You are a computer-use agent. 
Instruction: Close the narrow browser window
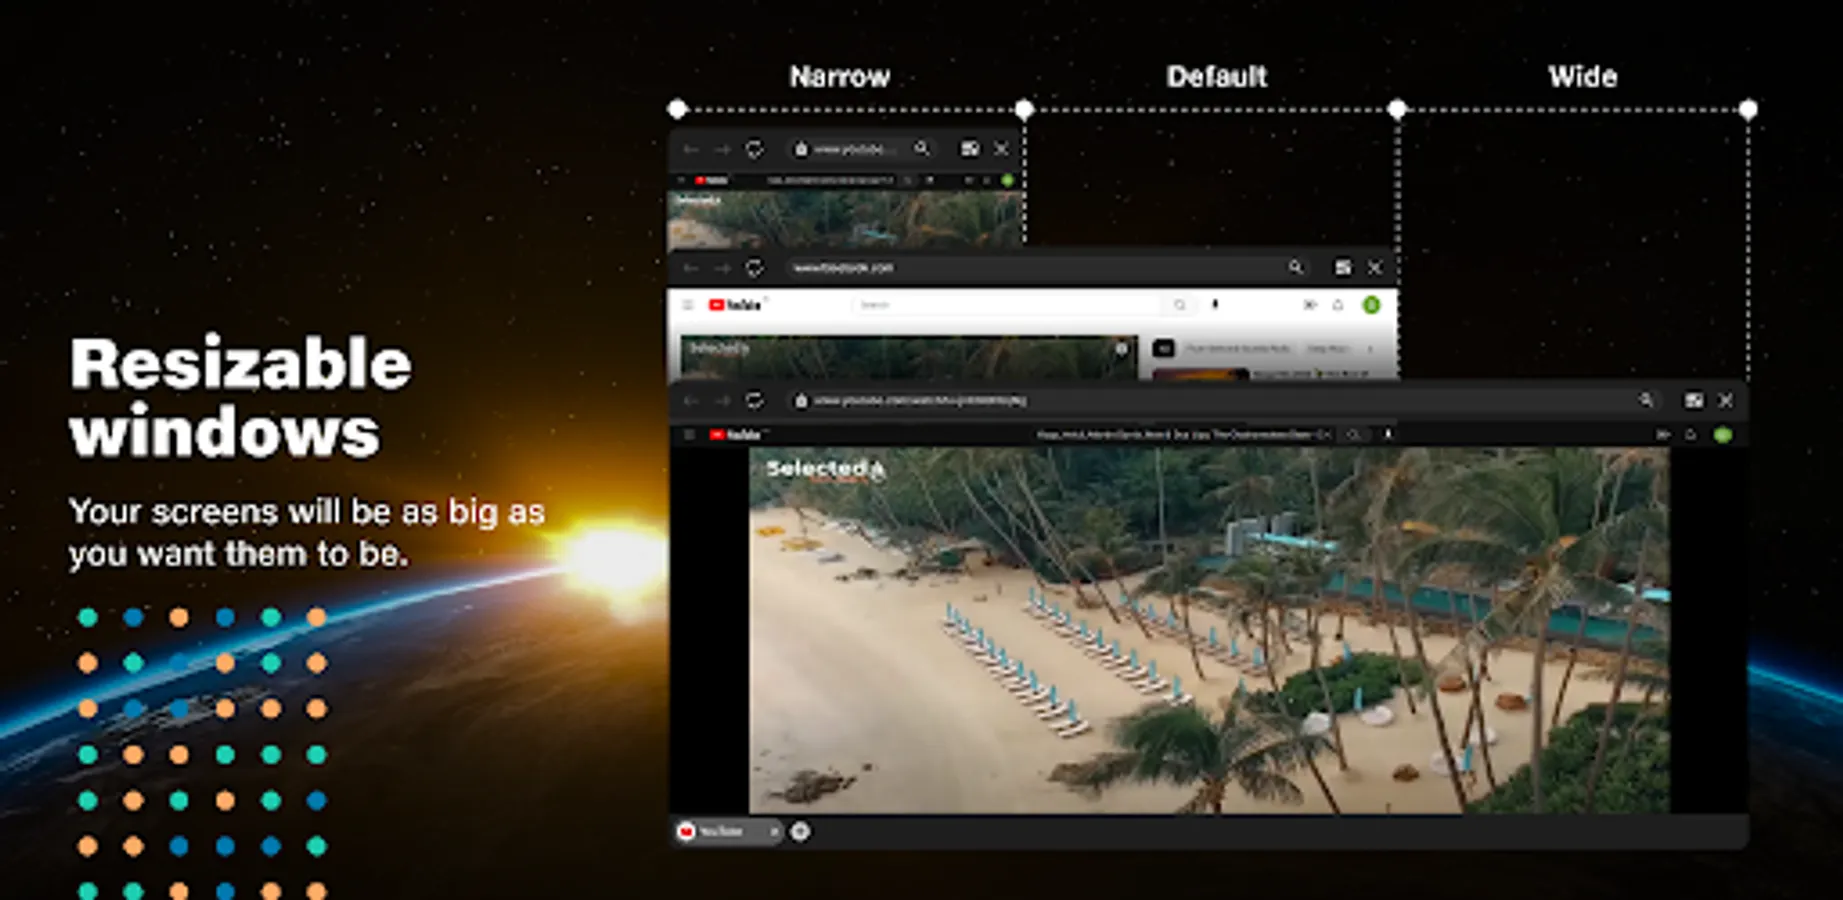click(1001, 149)
